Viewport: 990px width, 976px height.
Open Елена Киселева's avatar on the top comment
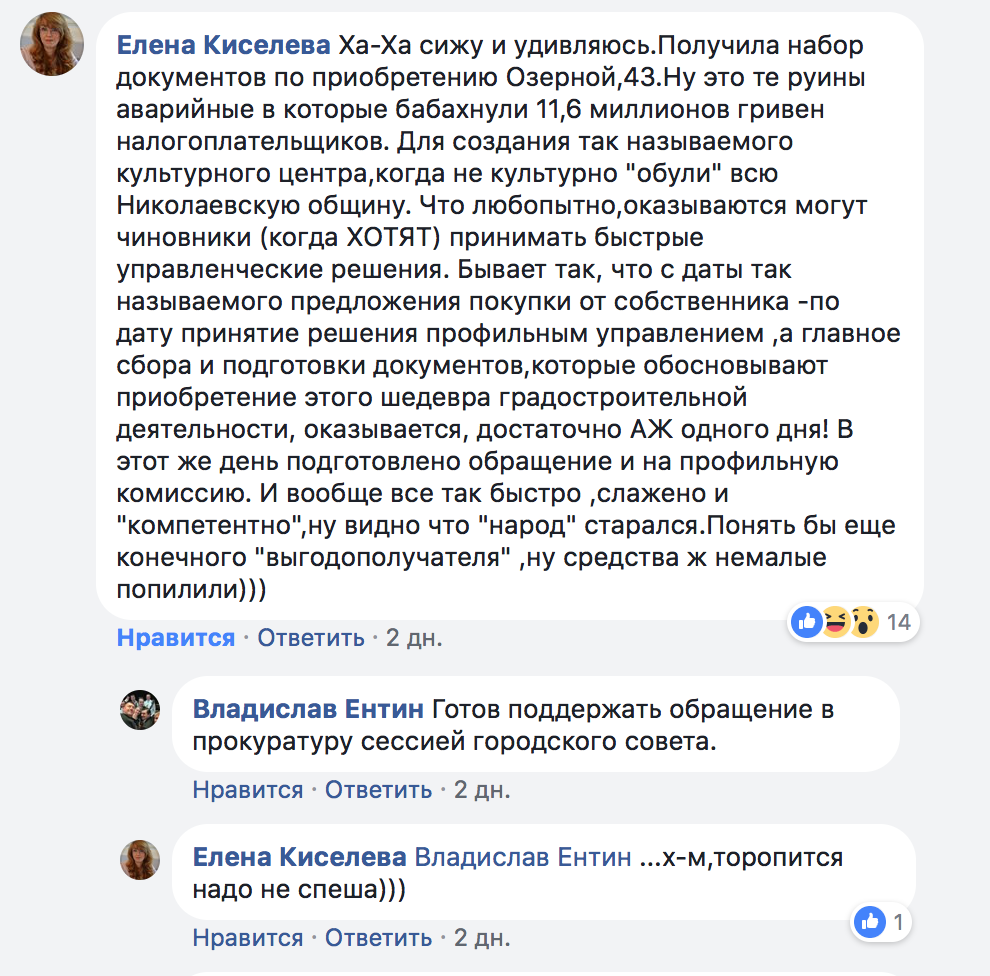point(52,45)
